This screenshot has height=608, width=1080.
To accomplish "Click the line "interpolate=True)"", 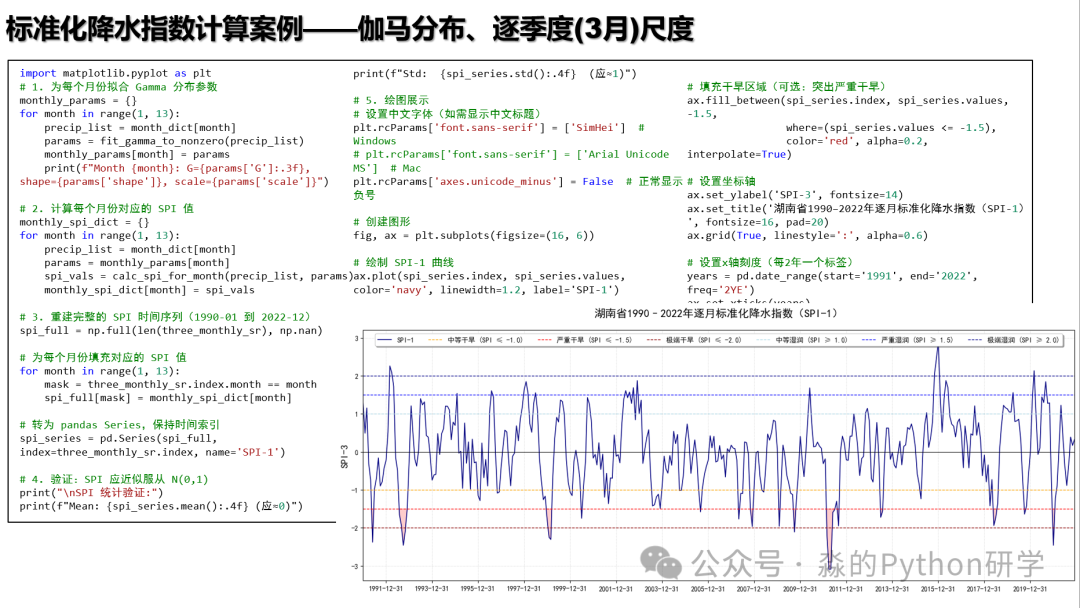I will [739, 154].
